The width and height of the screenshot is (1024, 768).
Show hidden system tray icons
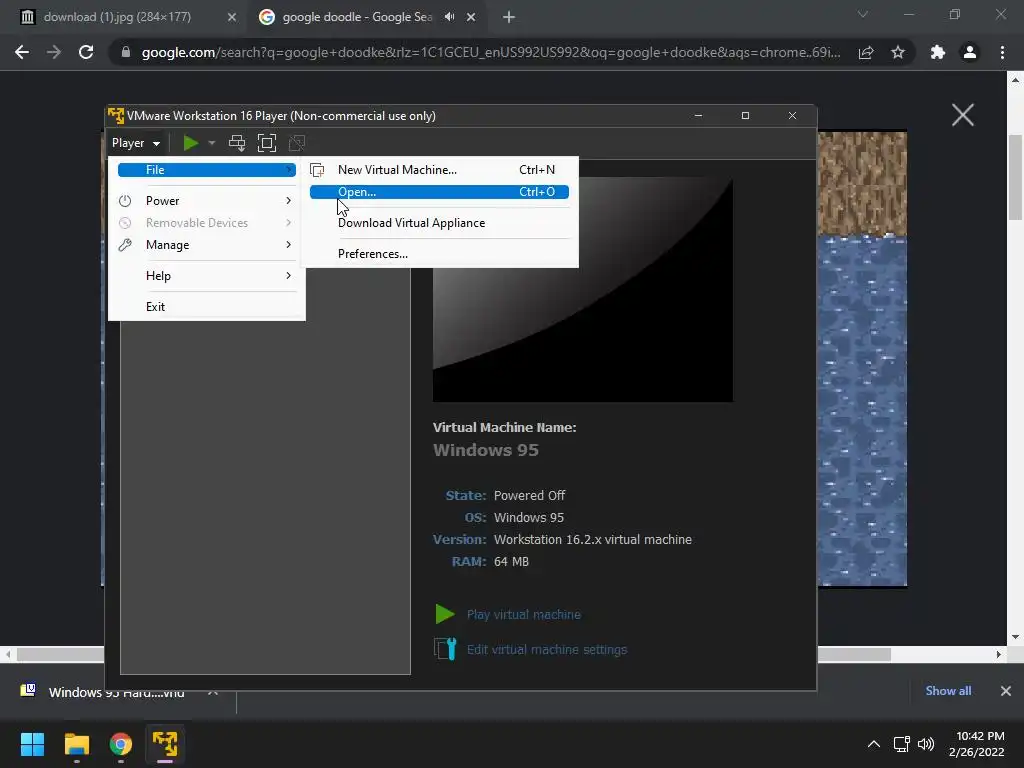click(874, 744)
